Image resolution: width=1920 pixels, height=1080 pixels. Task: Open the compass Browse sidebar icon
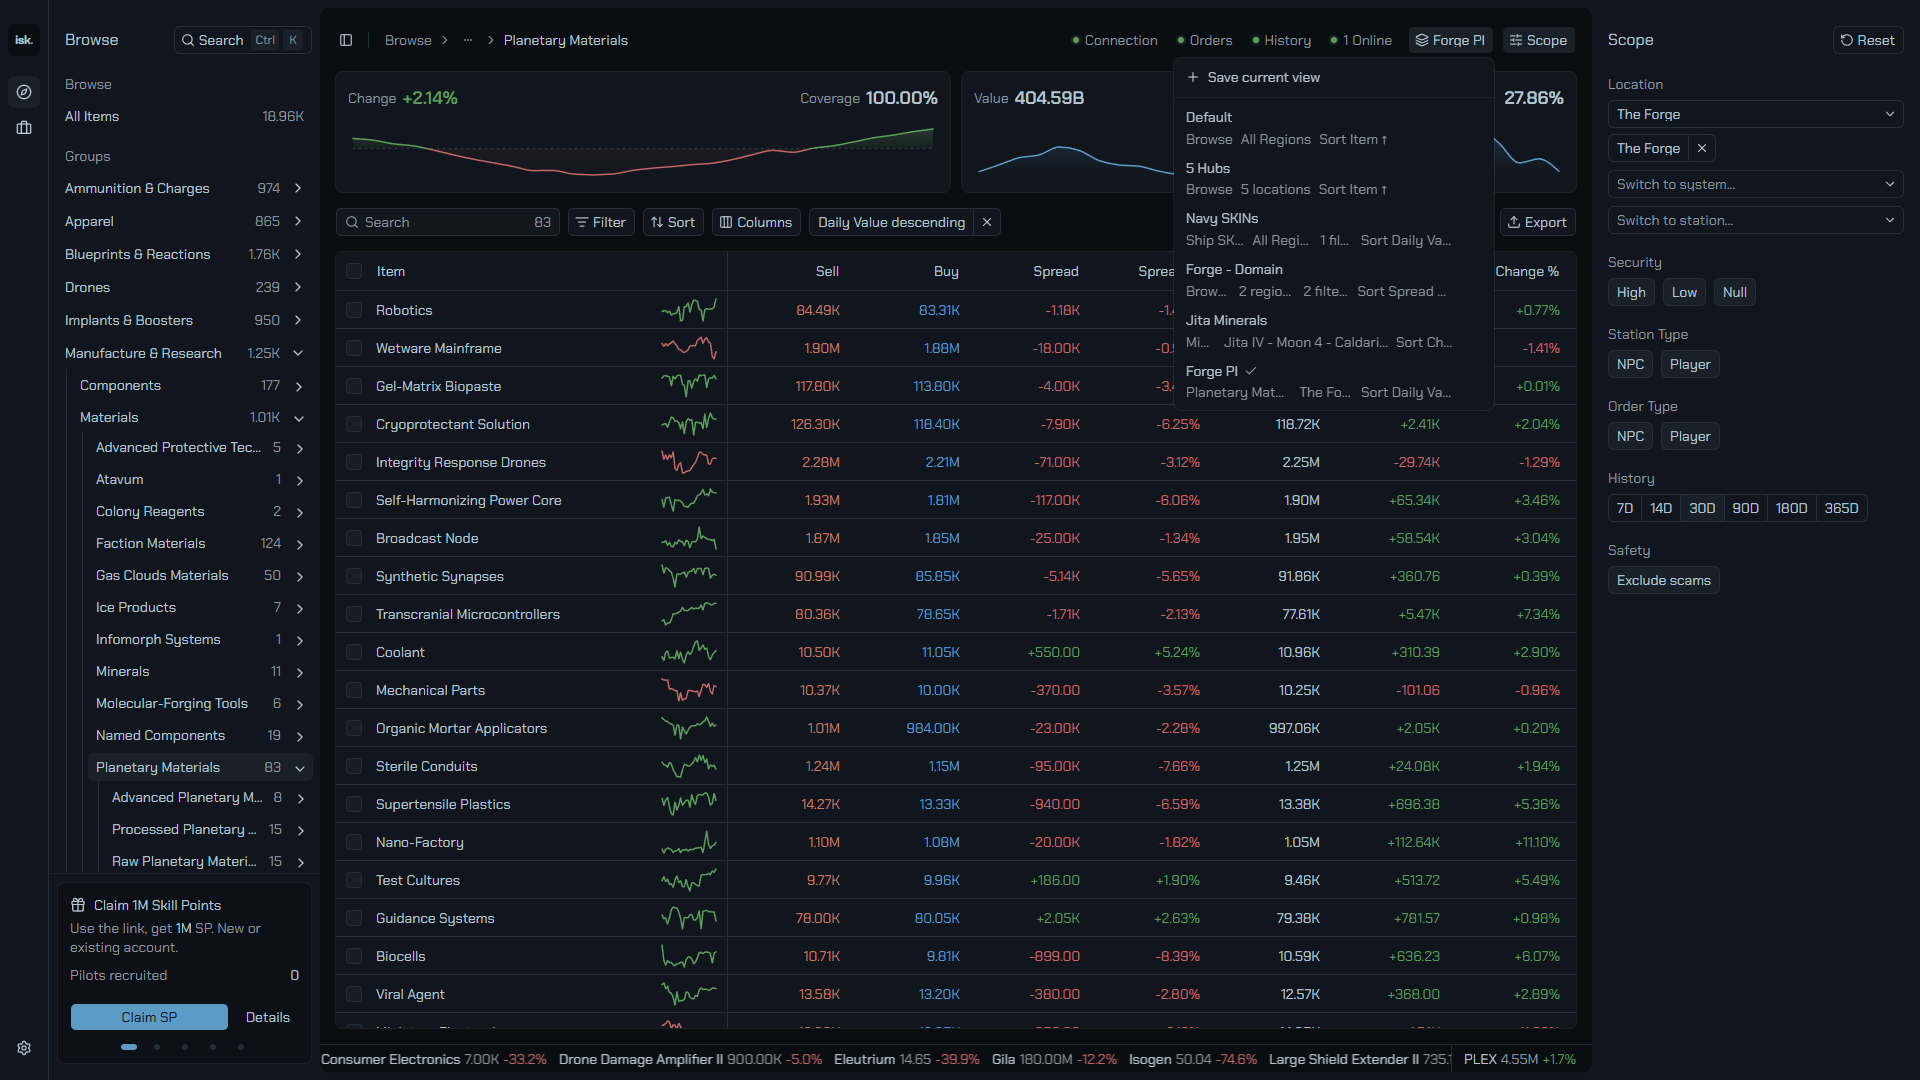(x=24, y=92)
